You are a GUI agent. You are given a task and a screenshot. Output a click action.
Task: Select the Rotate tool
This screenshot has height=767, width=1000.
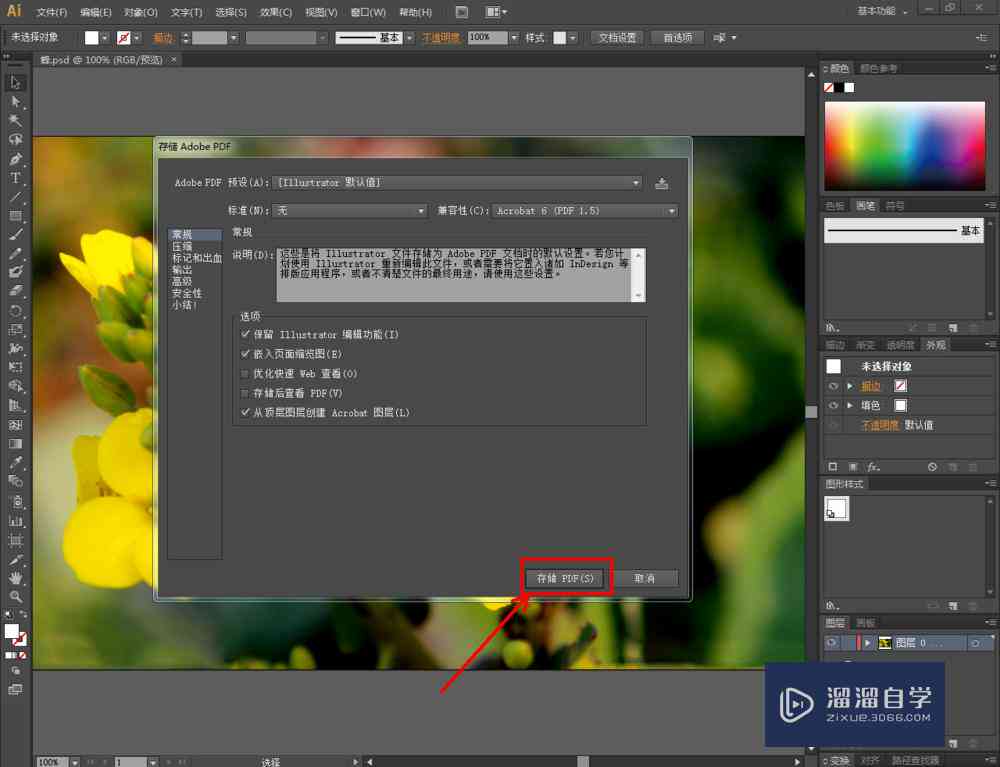[15, 310]
